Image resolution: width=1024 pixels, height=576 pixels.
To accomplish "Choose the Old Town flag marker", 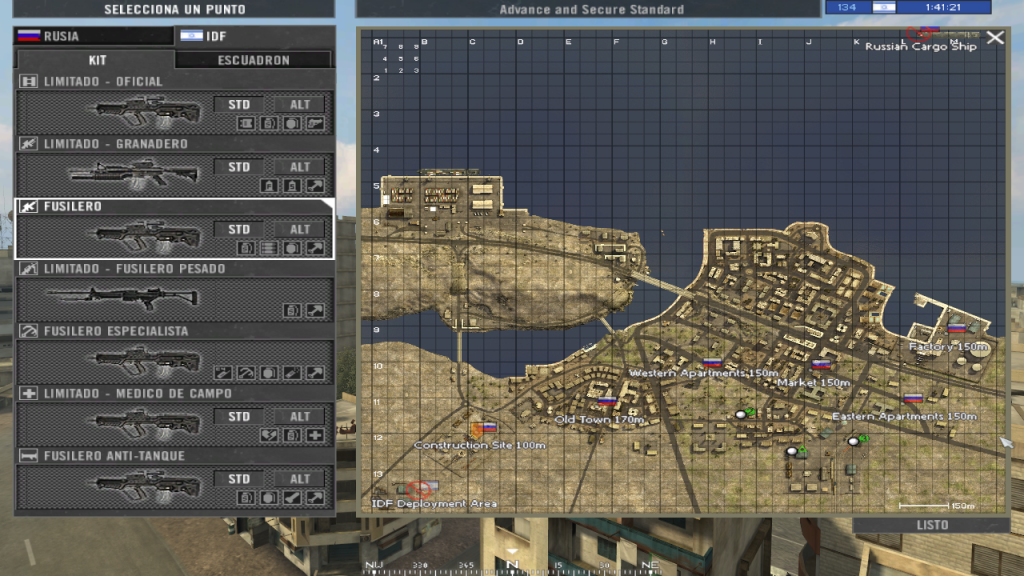I will [x=606, y=400].
